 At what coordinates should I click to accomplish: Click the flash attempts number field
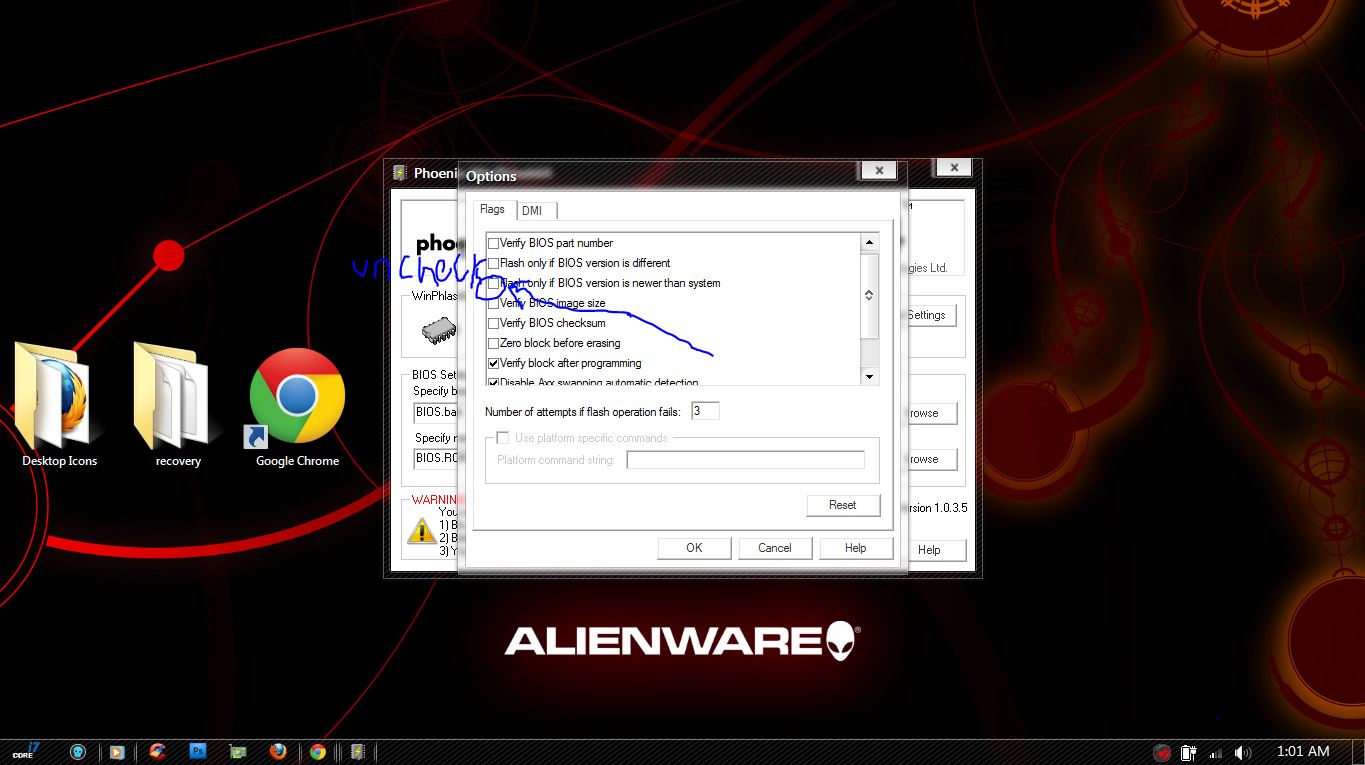pyautogui.click(x=705, y=411)
